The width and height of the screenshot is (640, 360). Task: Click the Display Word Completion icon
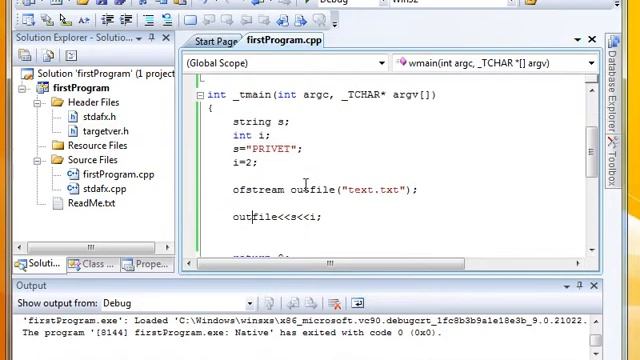point(84,20)
